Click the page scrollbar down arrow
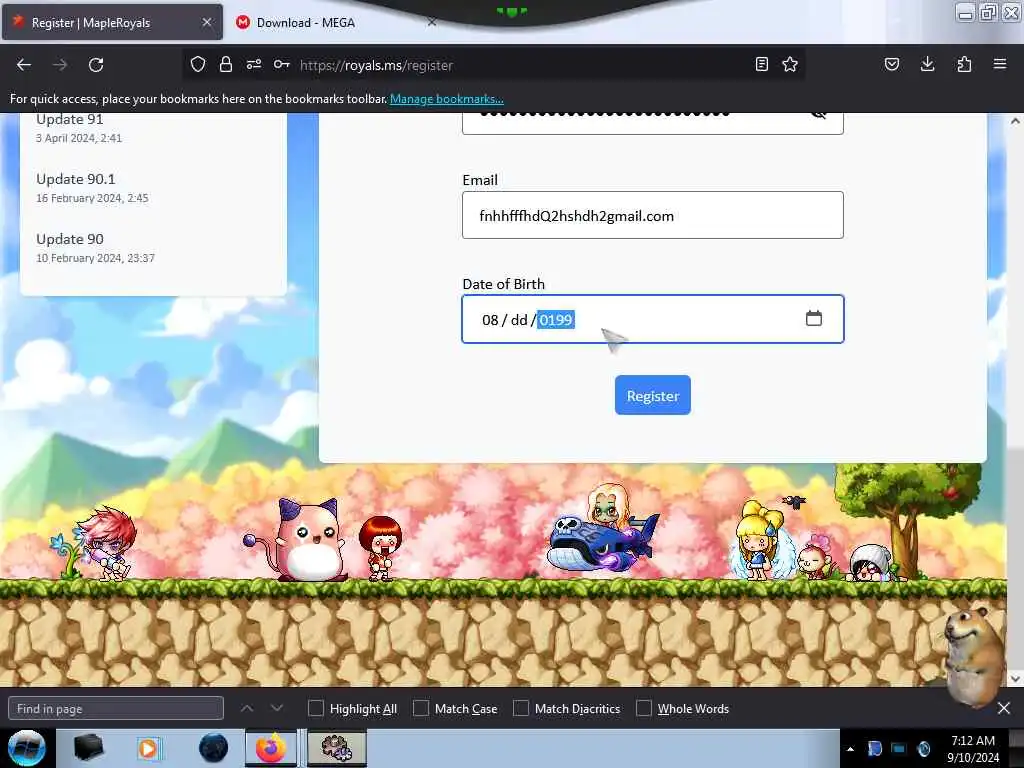 (x=1015, y=679)
